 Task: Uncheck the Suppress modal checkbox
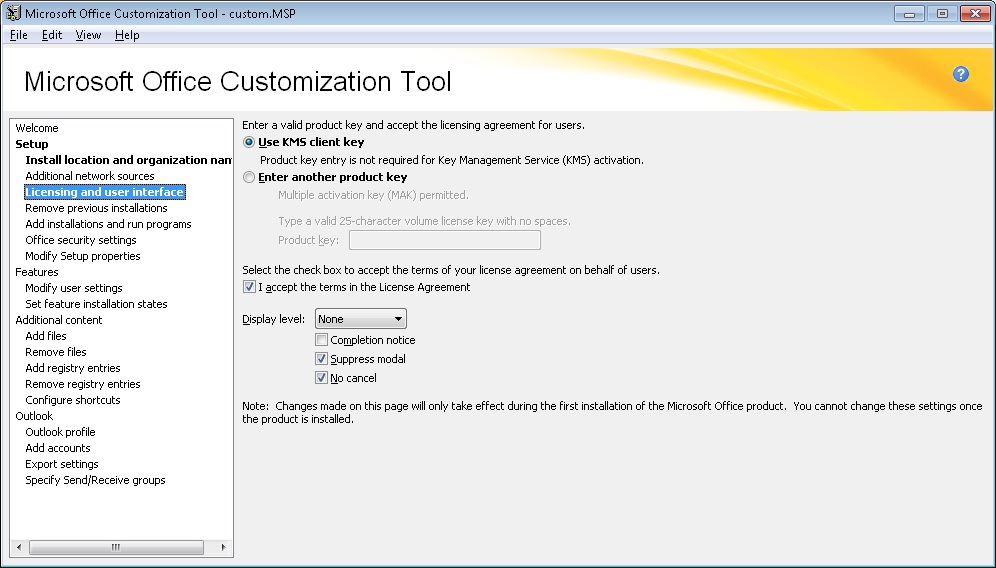[x=321, y=359]
